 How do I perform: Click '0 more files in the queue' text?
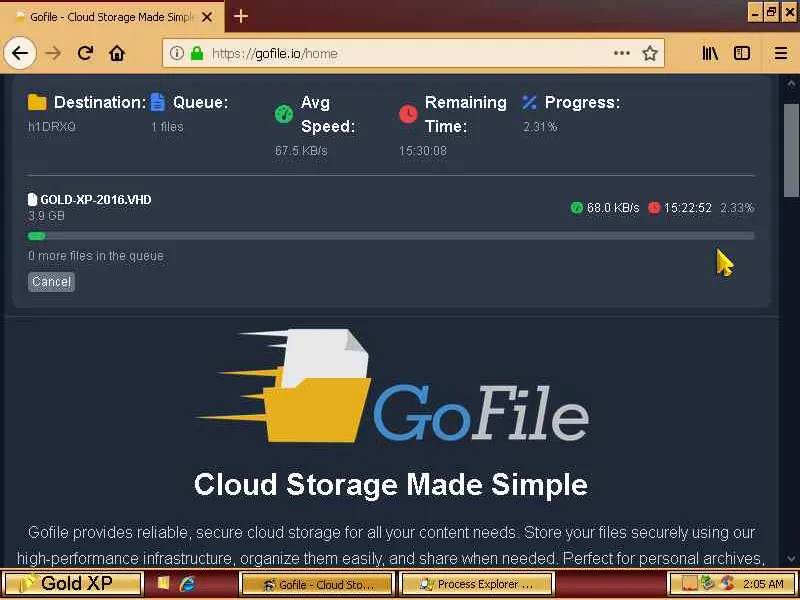click(96, 256)
